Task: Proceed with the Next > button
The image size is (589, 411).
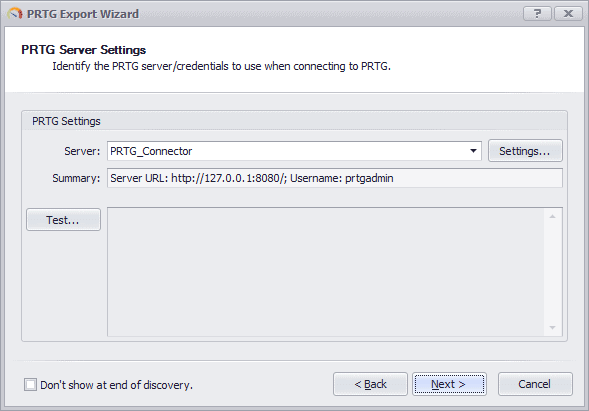Action: (x=449, y=384)
